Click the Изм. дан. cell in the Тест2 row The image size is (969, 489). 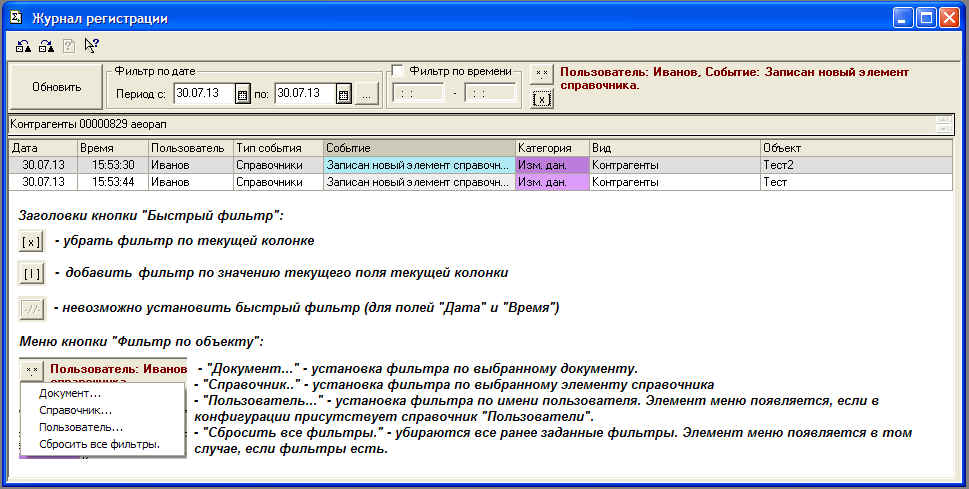point(552,165)
